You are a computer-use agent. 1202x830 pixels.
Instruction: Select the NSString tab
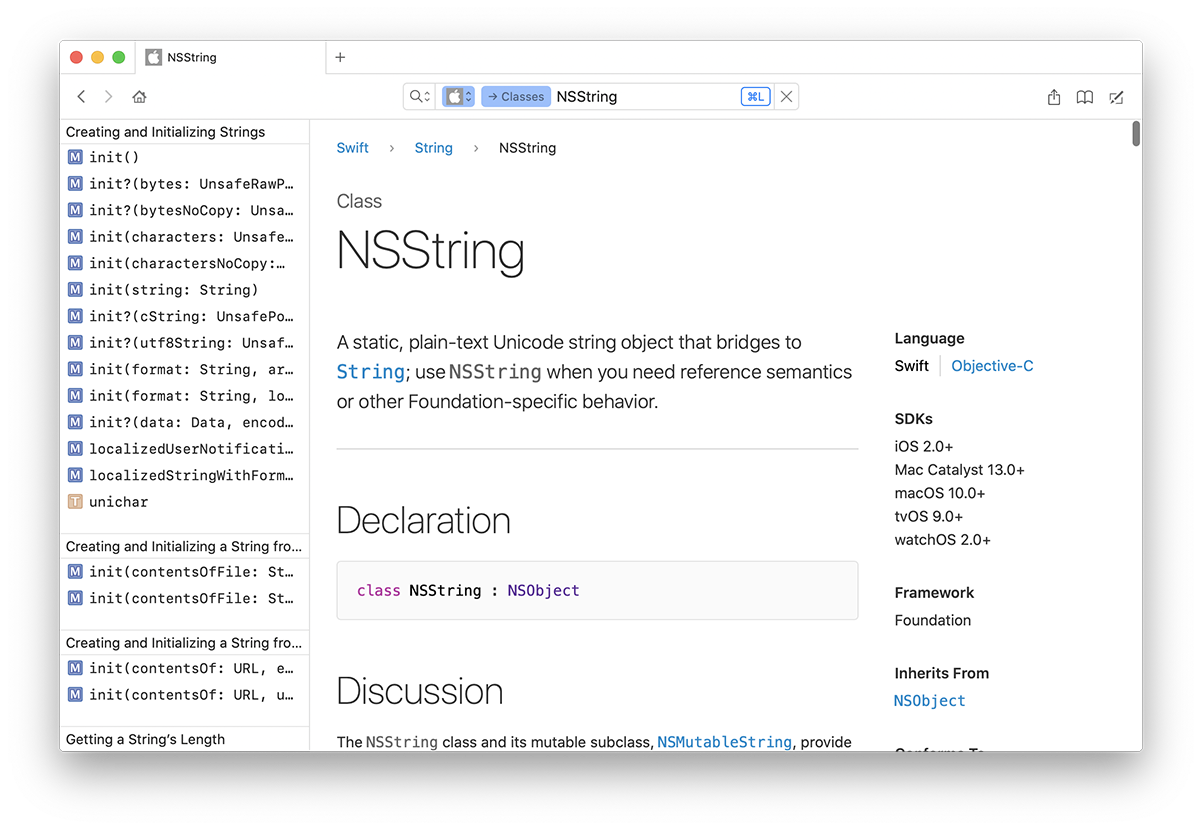click(x=231, y=57)
